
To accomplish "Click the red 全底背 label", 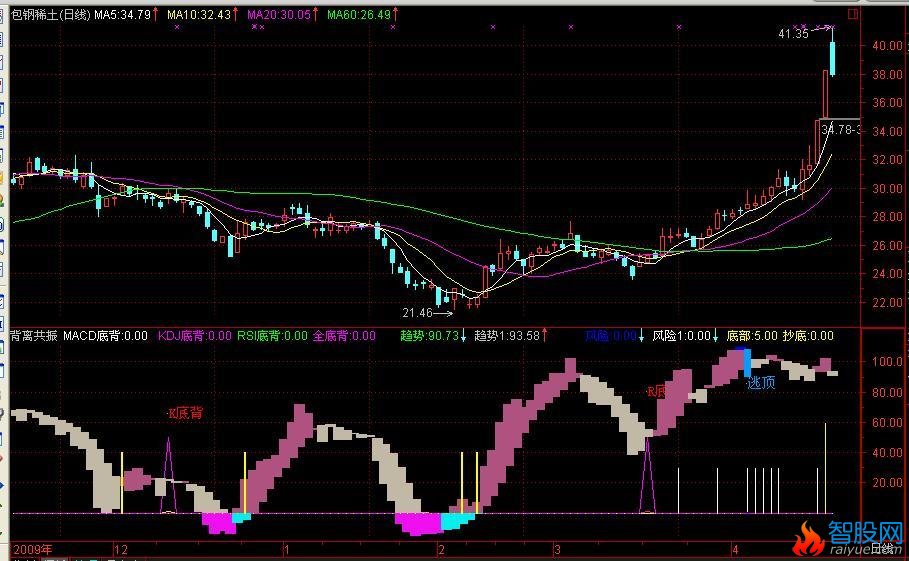I will click(x=344, y=337).
